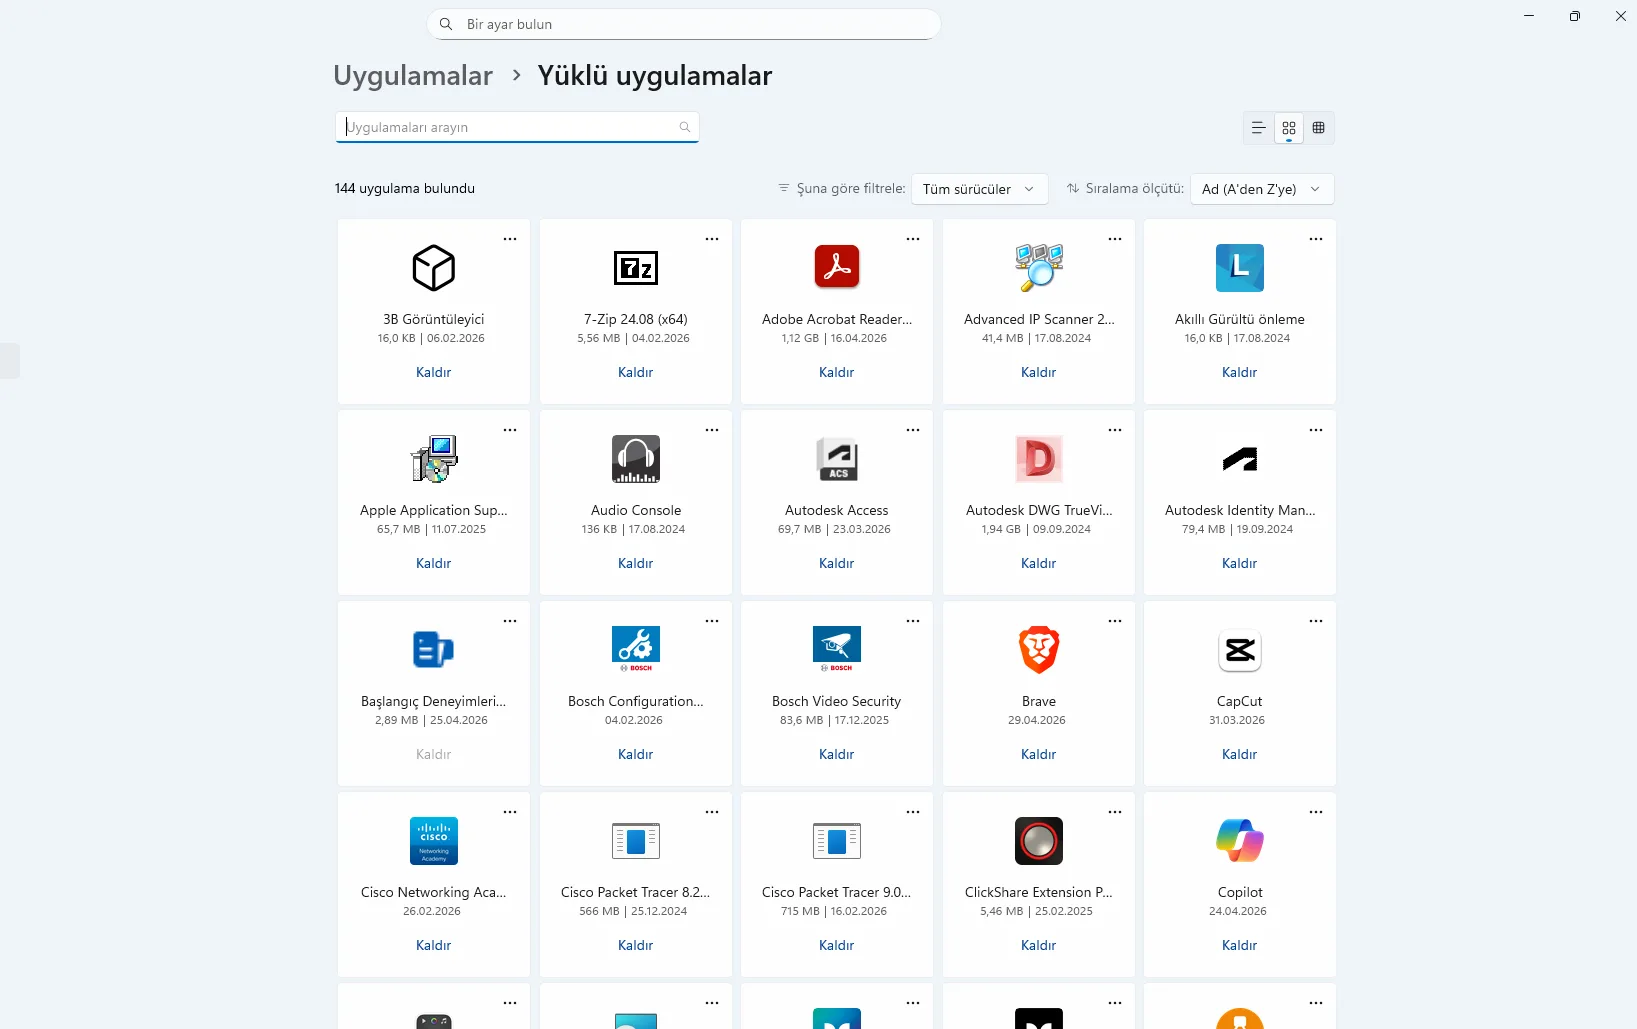Click the Brave browser lion icon
Screen dimensions: 1637x1029
1038,650
